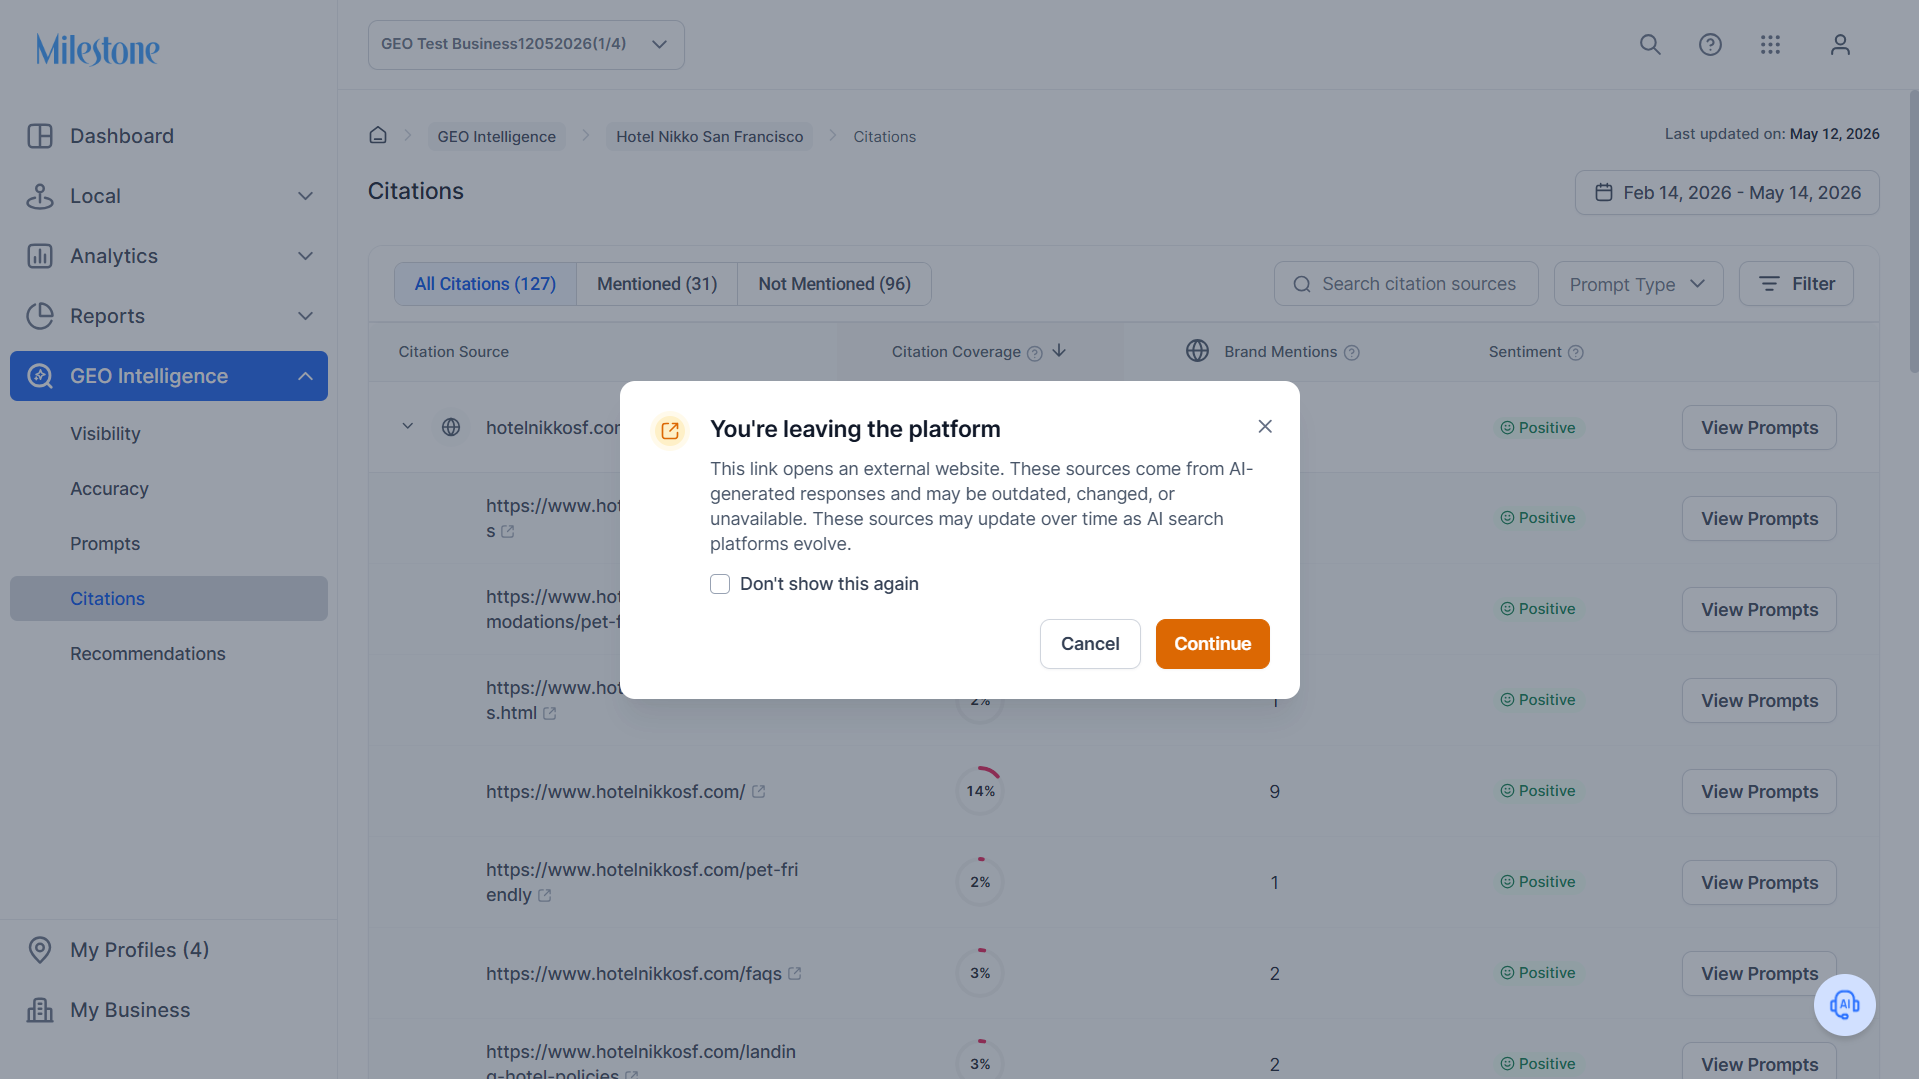
Task: Open Prompts in the sidebar
Action: click(105, 544)
